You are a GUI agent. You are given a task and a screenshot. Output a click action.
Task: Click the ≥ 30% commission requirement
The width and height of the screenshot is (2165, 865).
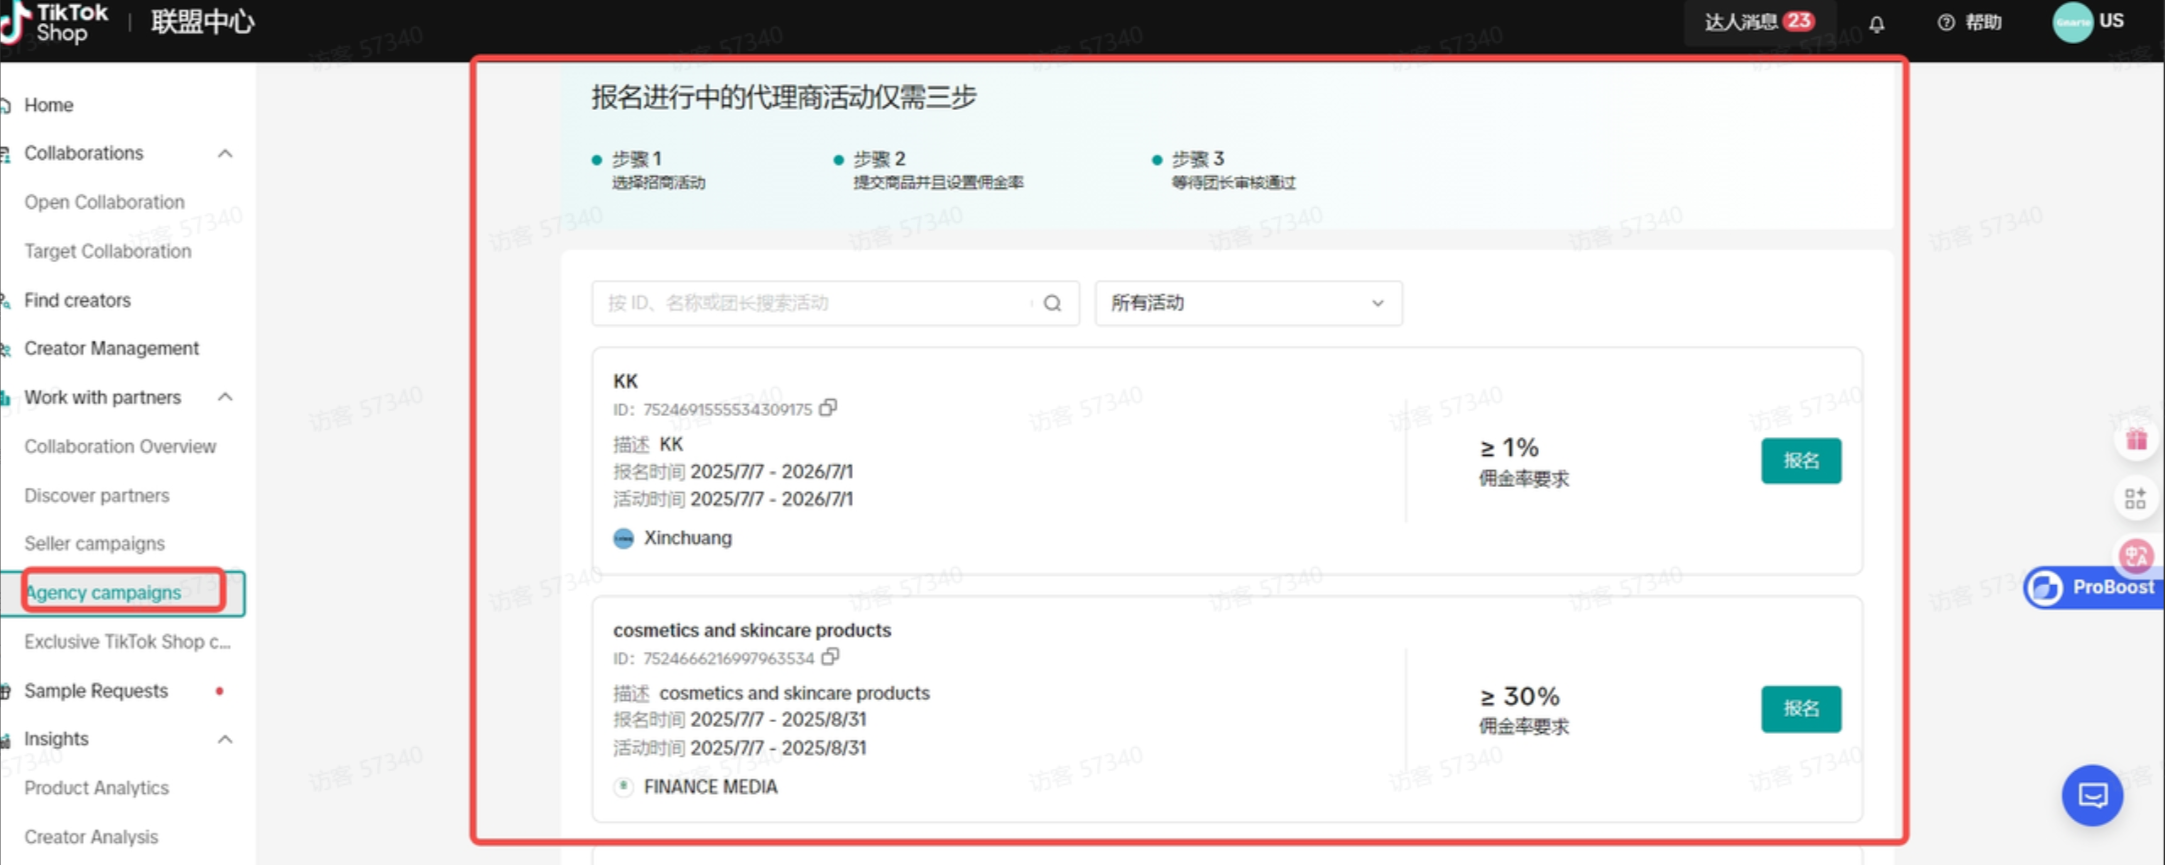point(1520,696)
